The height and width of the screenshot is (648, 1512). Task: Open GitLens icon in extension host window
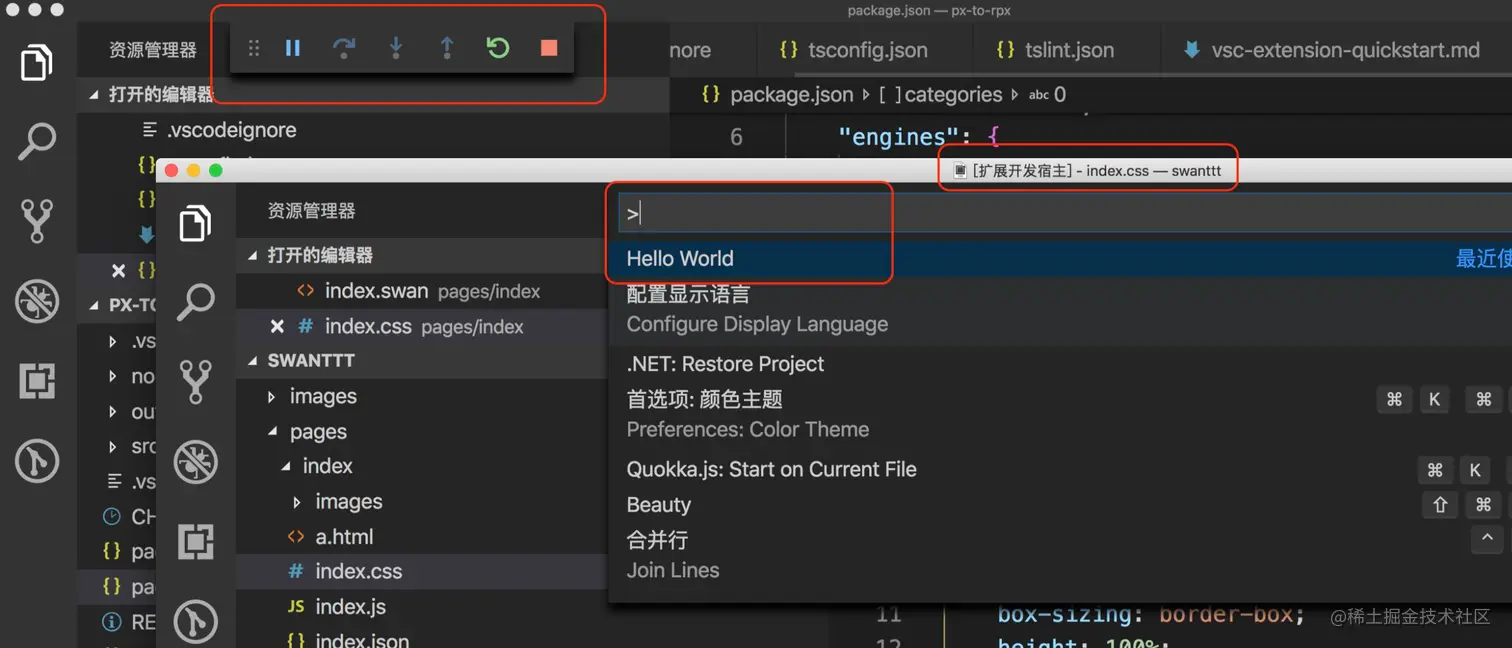tap(195, 621)
